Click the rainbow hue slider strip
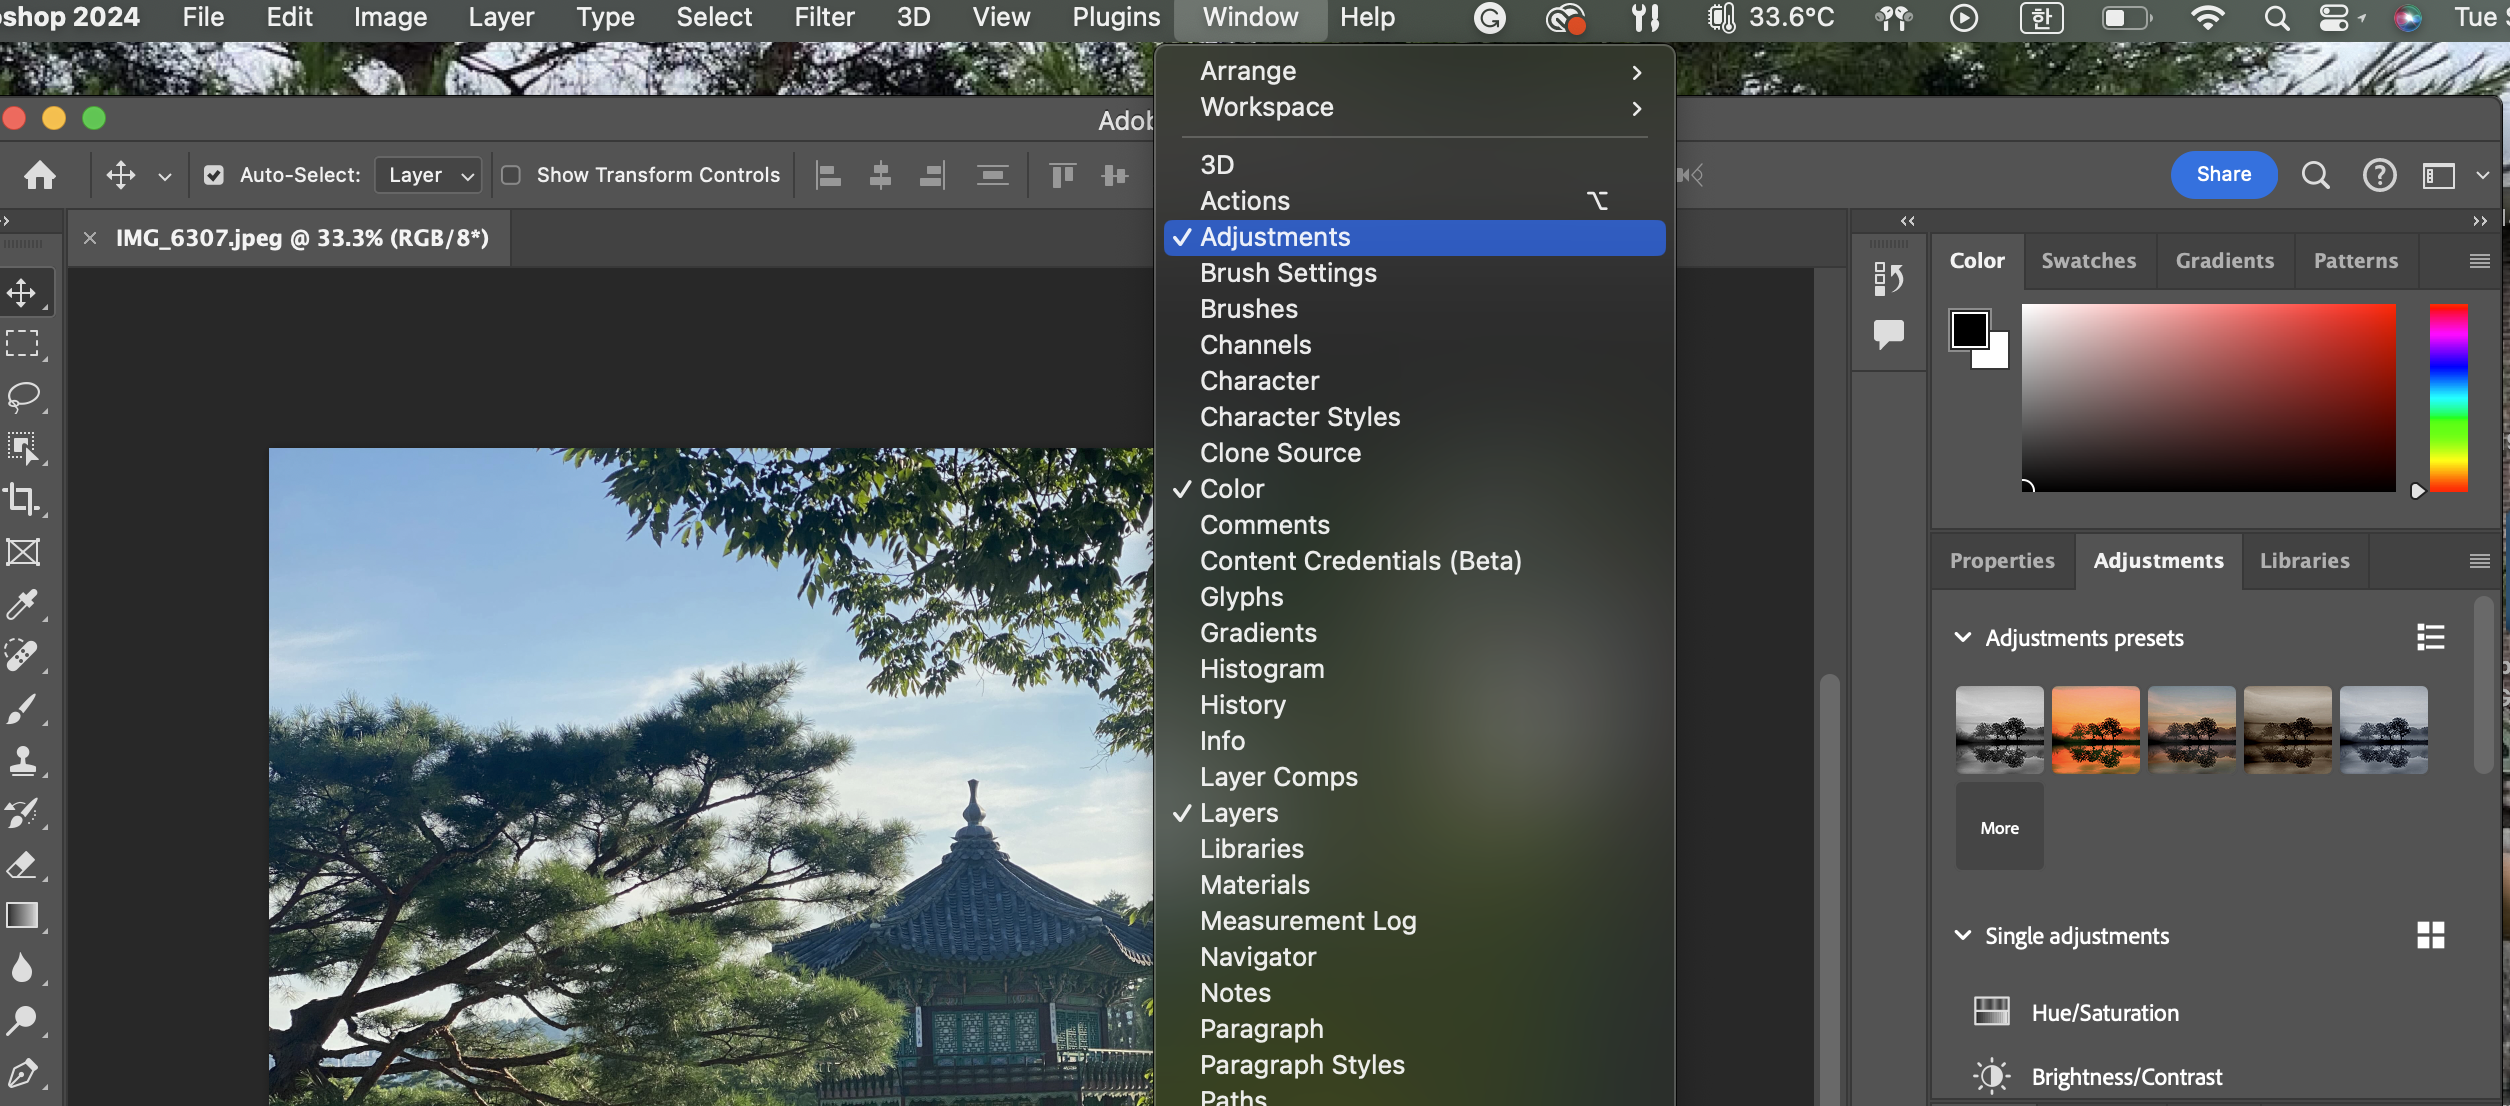Image resolution: width=2510 pixels, height=1106 pixels. point(2448,398)
